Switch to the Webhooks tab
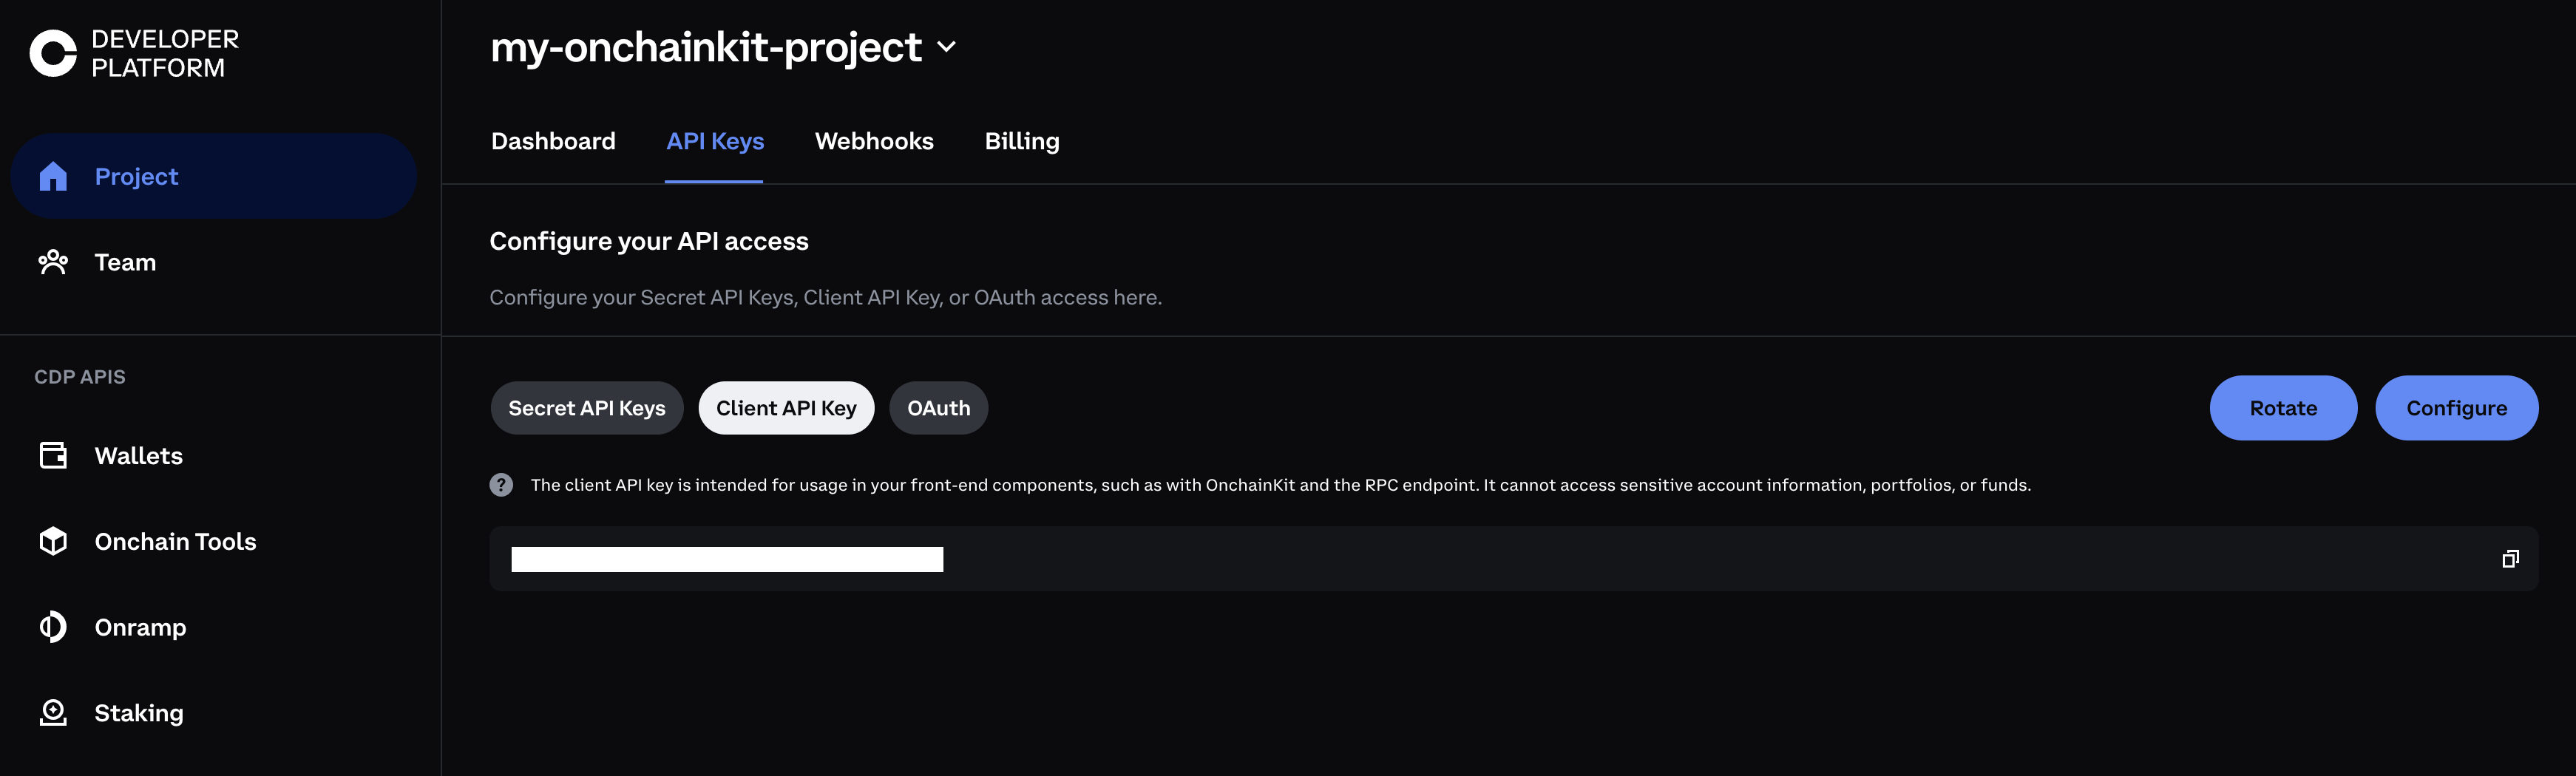Image resolution: width=2576 pixels, height=776 pixels. 874,141
